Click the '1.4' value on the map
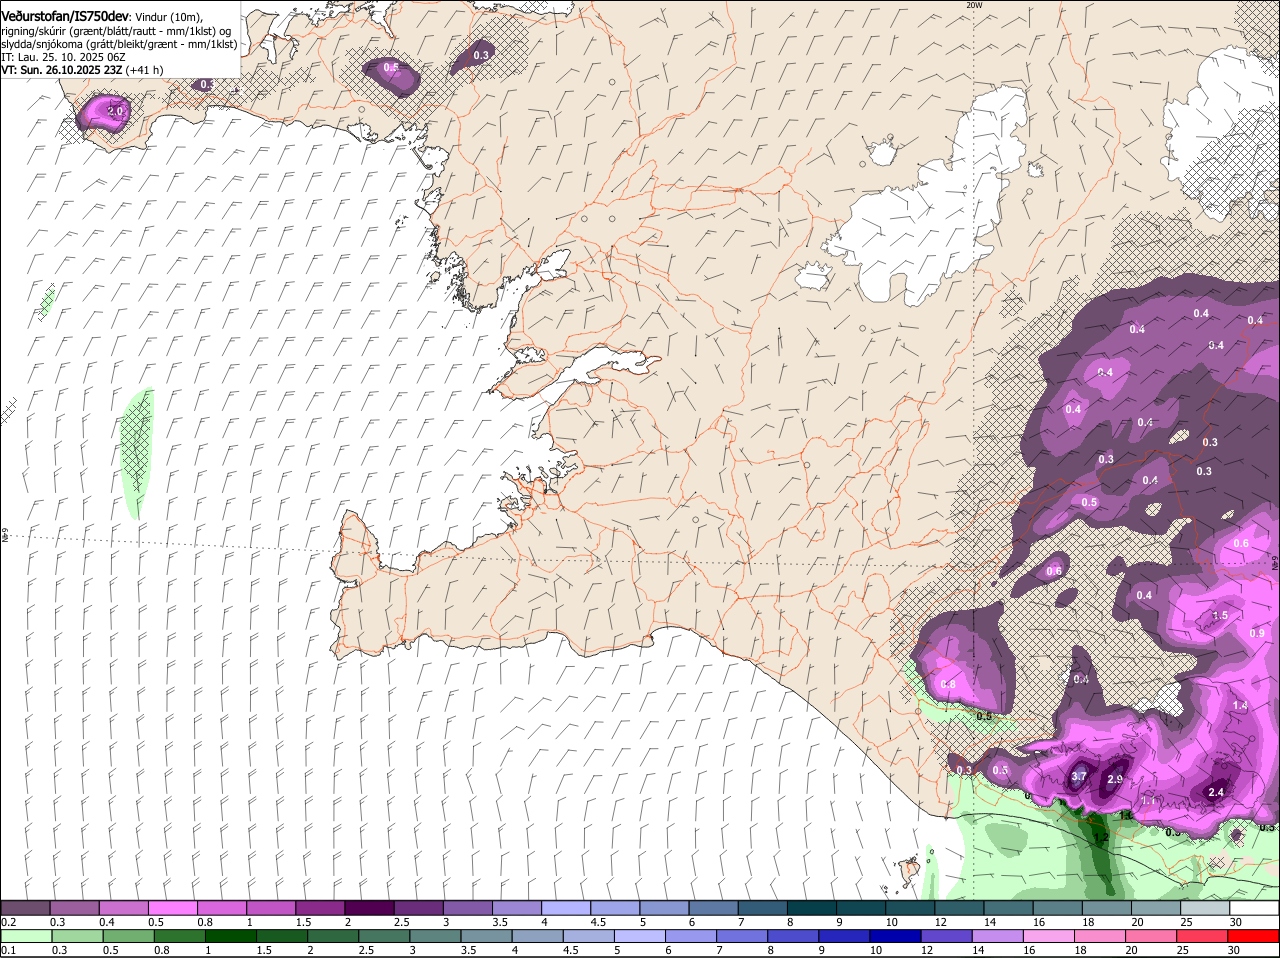This screenshot has height=958, width=1280. pyautogui.click(x=1240, y=705)
